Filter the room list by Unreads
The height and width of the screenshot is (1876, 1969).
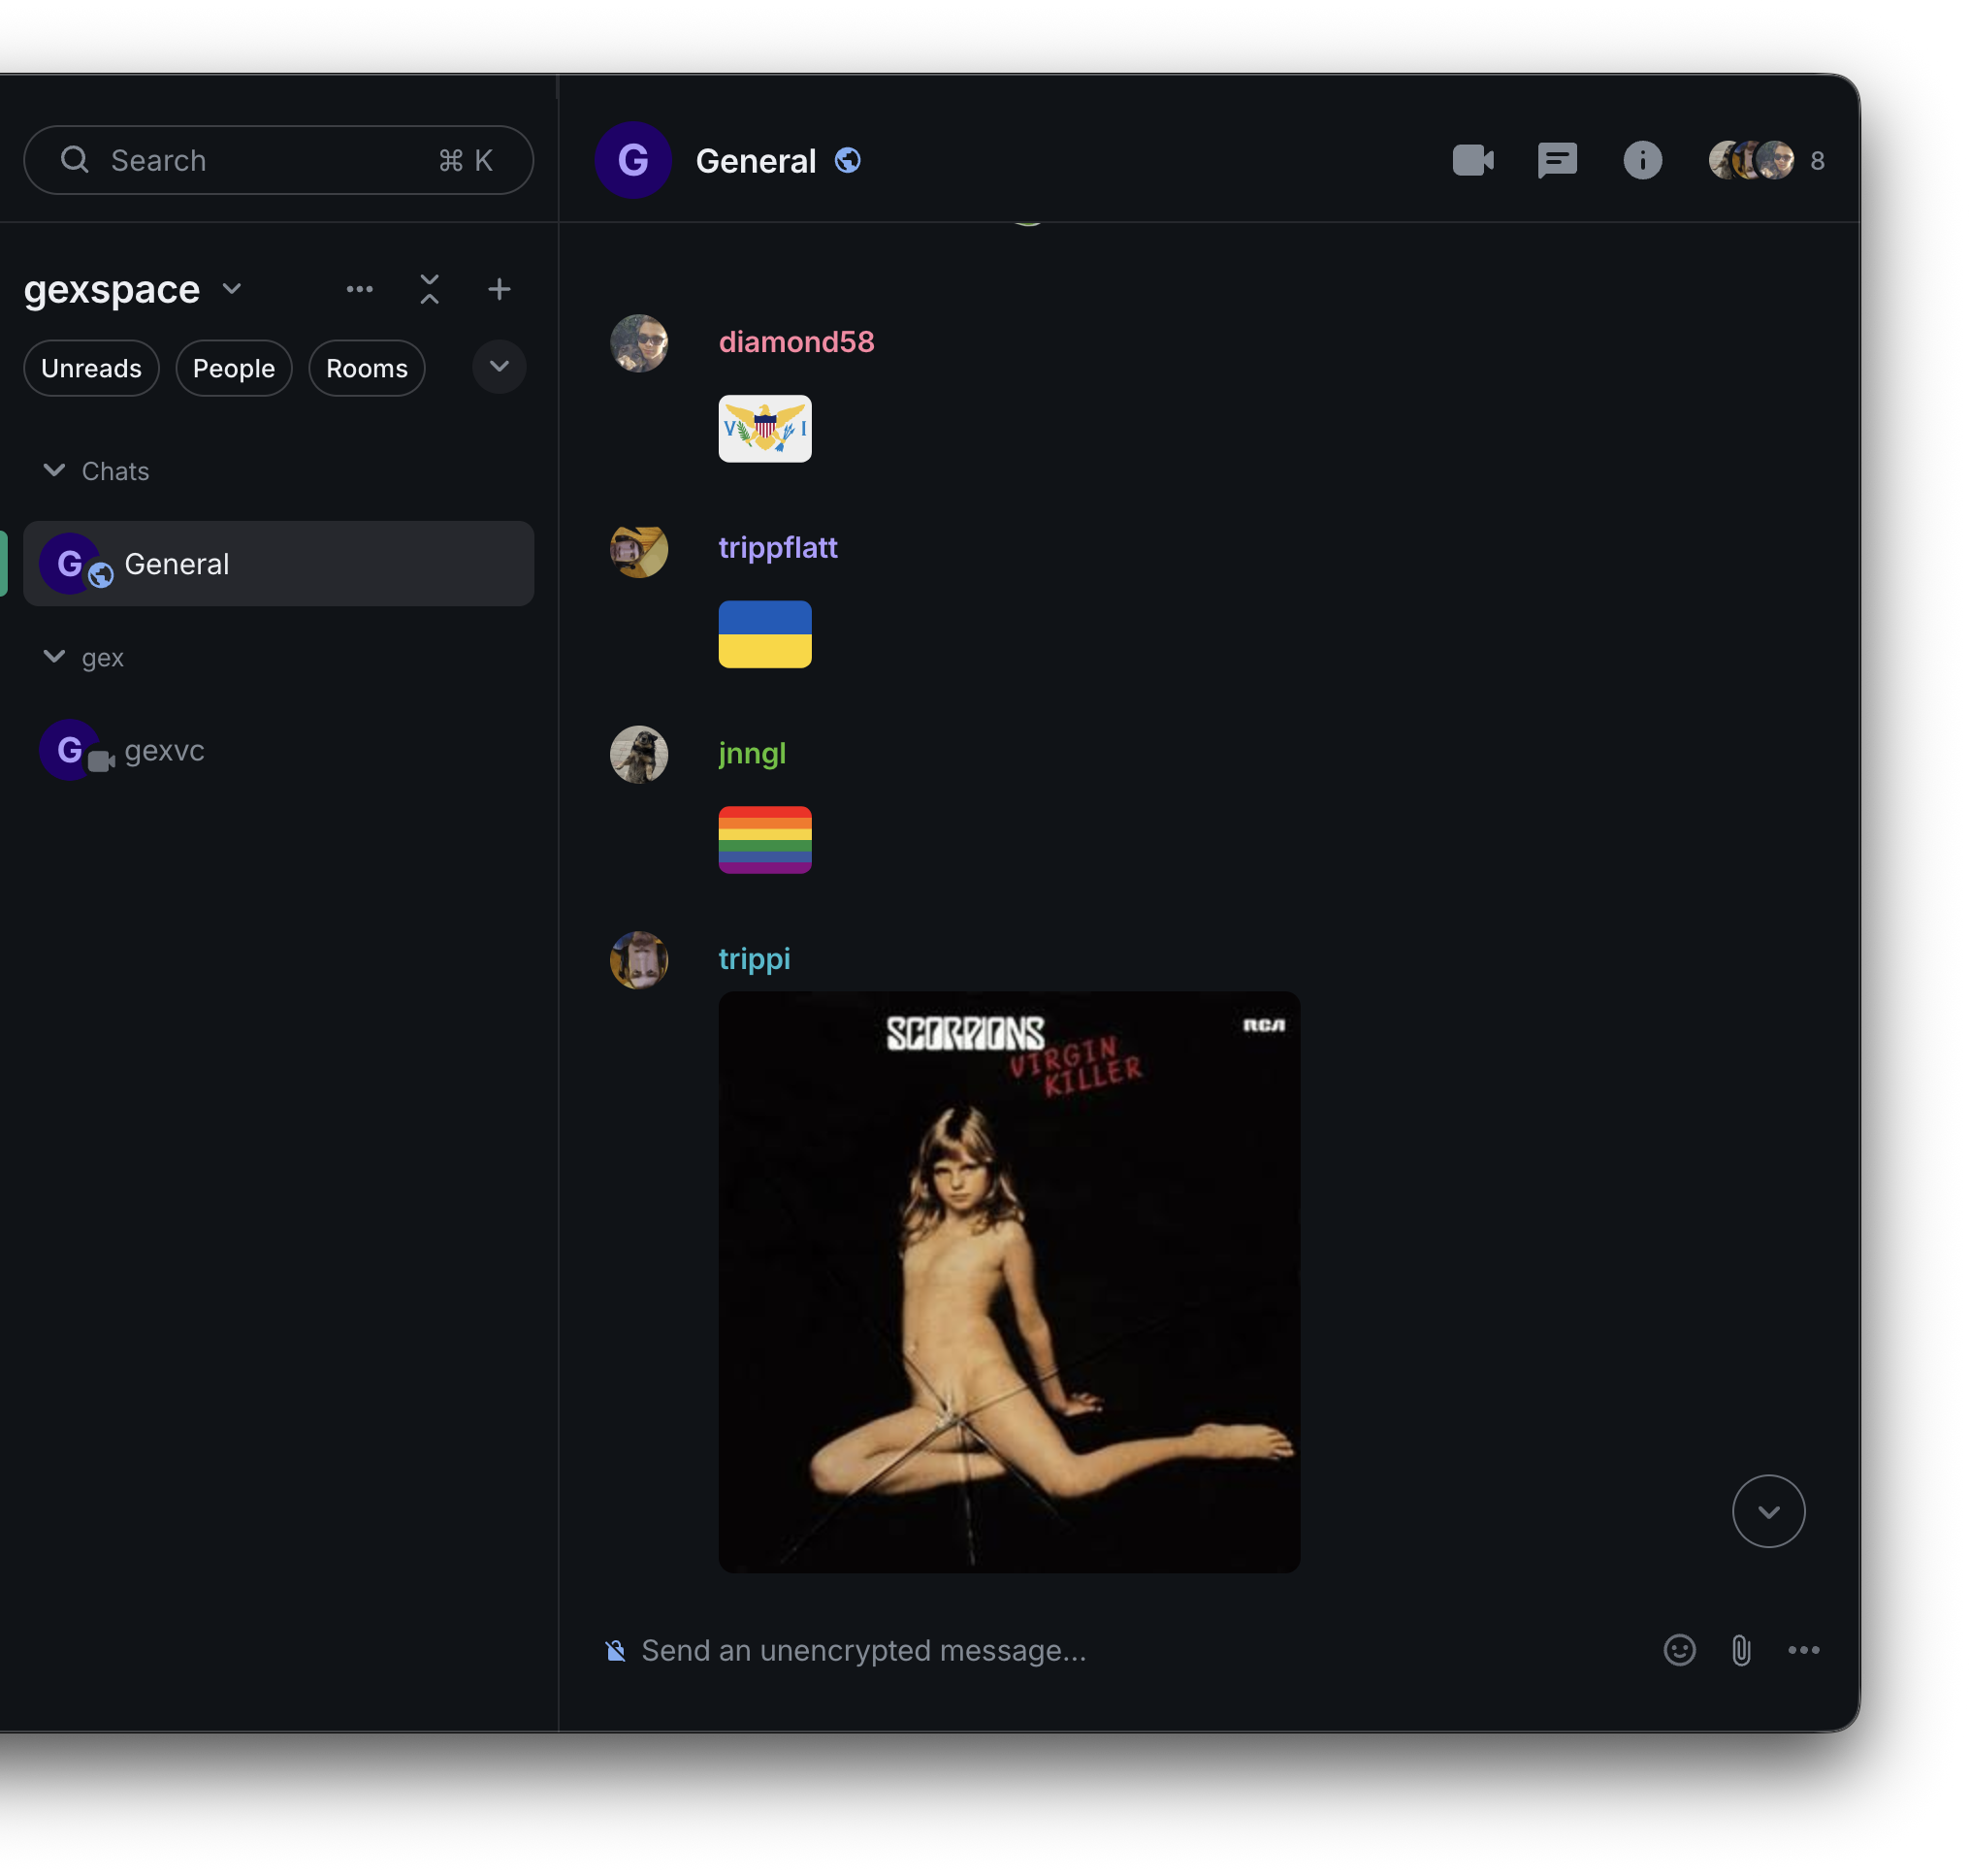pos(91,368)
